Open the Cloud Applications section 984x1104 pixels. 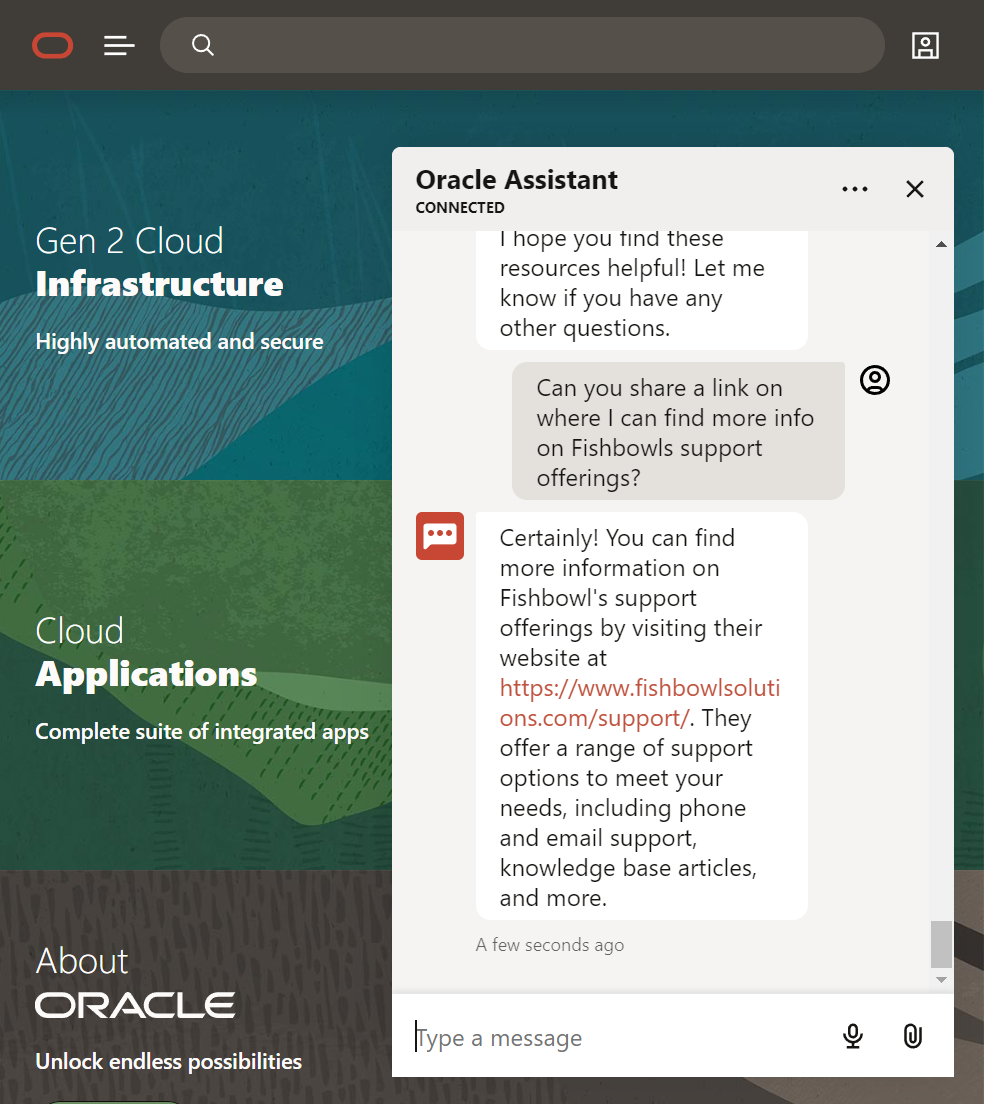tap(146, 652)
